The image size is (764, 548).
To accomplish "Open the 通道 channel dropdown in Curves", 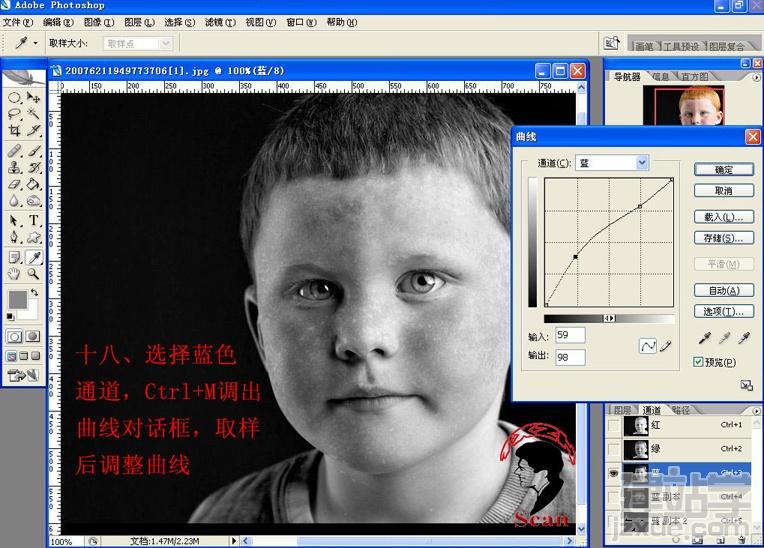I will pos(642,163).
